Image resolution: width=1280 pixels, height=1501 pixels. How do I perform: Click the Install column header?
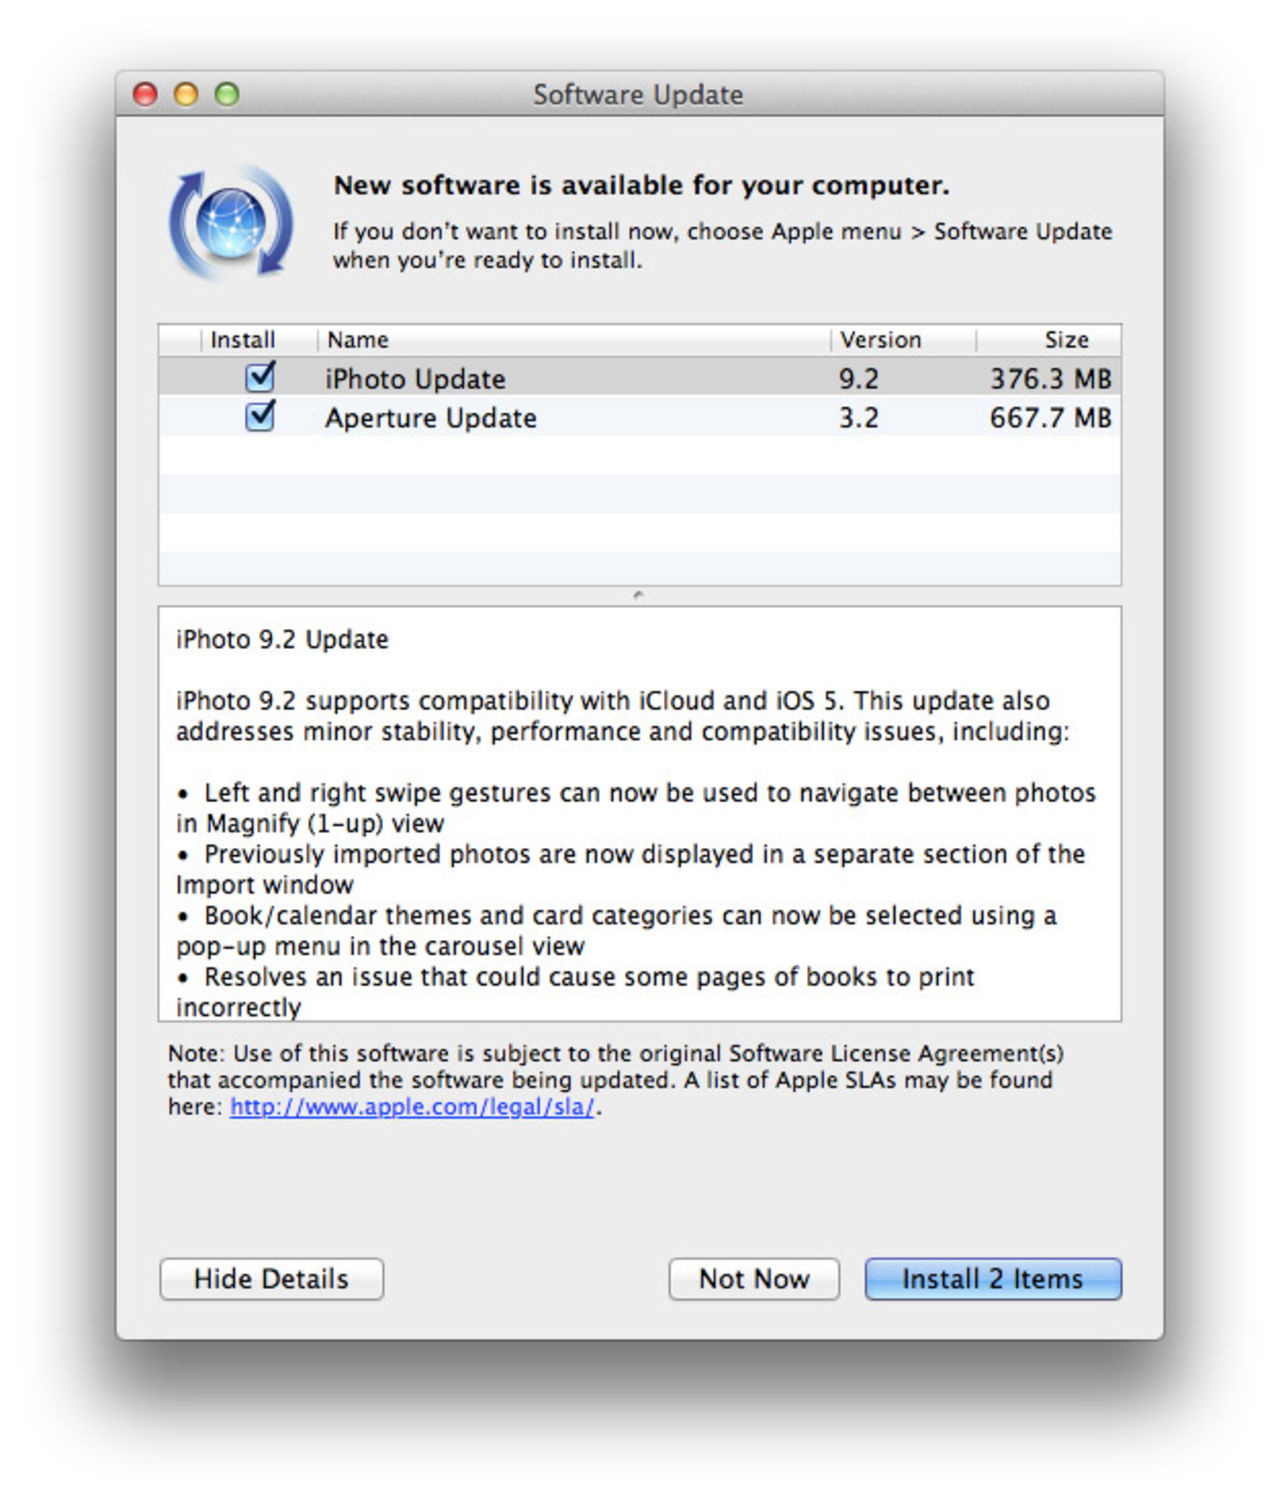[x=244, y=339]
